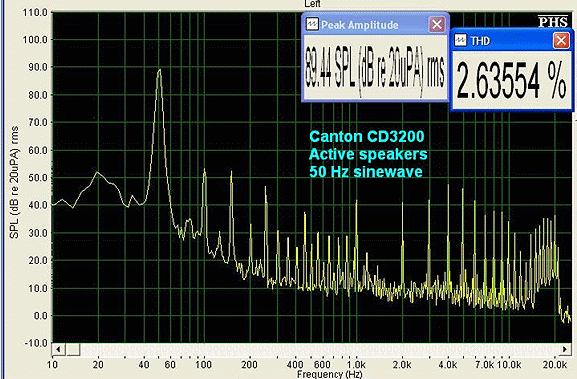Click the -10.0 y-axis label
This screenshot has width=577, height=379.
pyautogui.click(x=36, y=343)
